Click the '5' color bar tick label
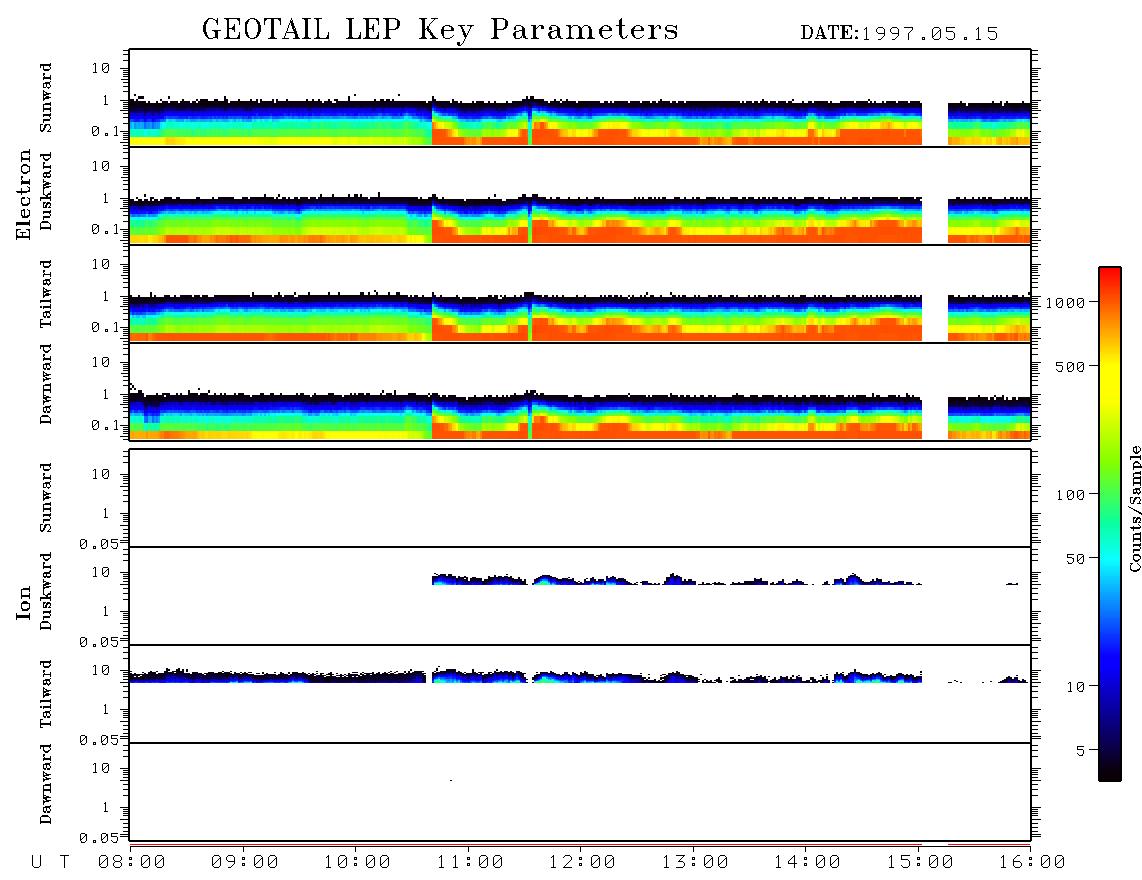The width and height of the screenshot is (1142, 880). pos(1081,751)
